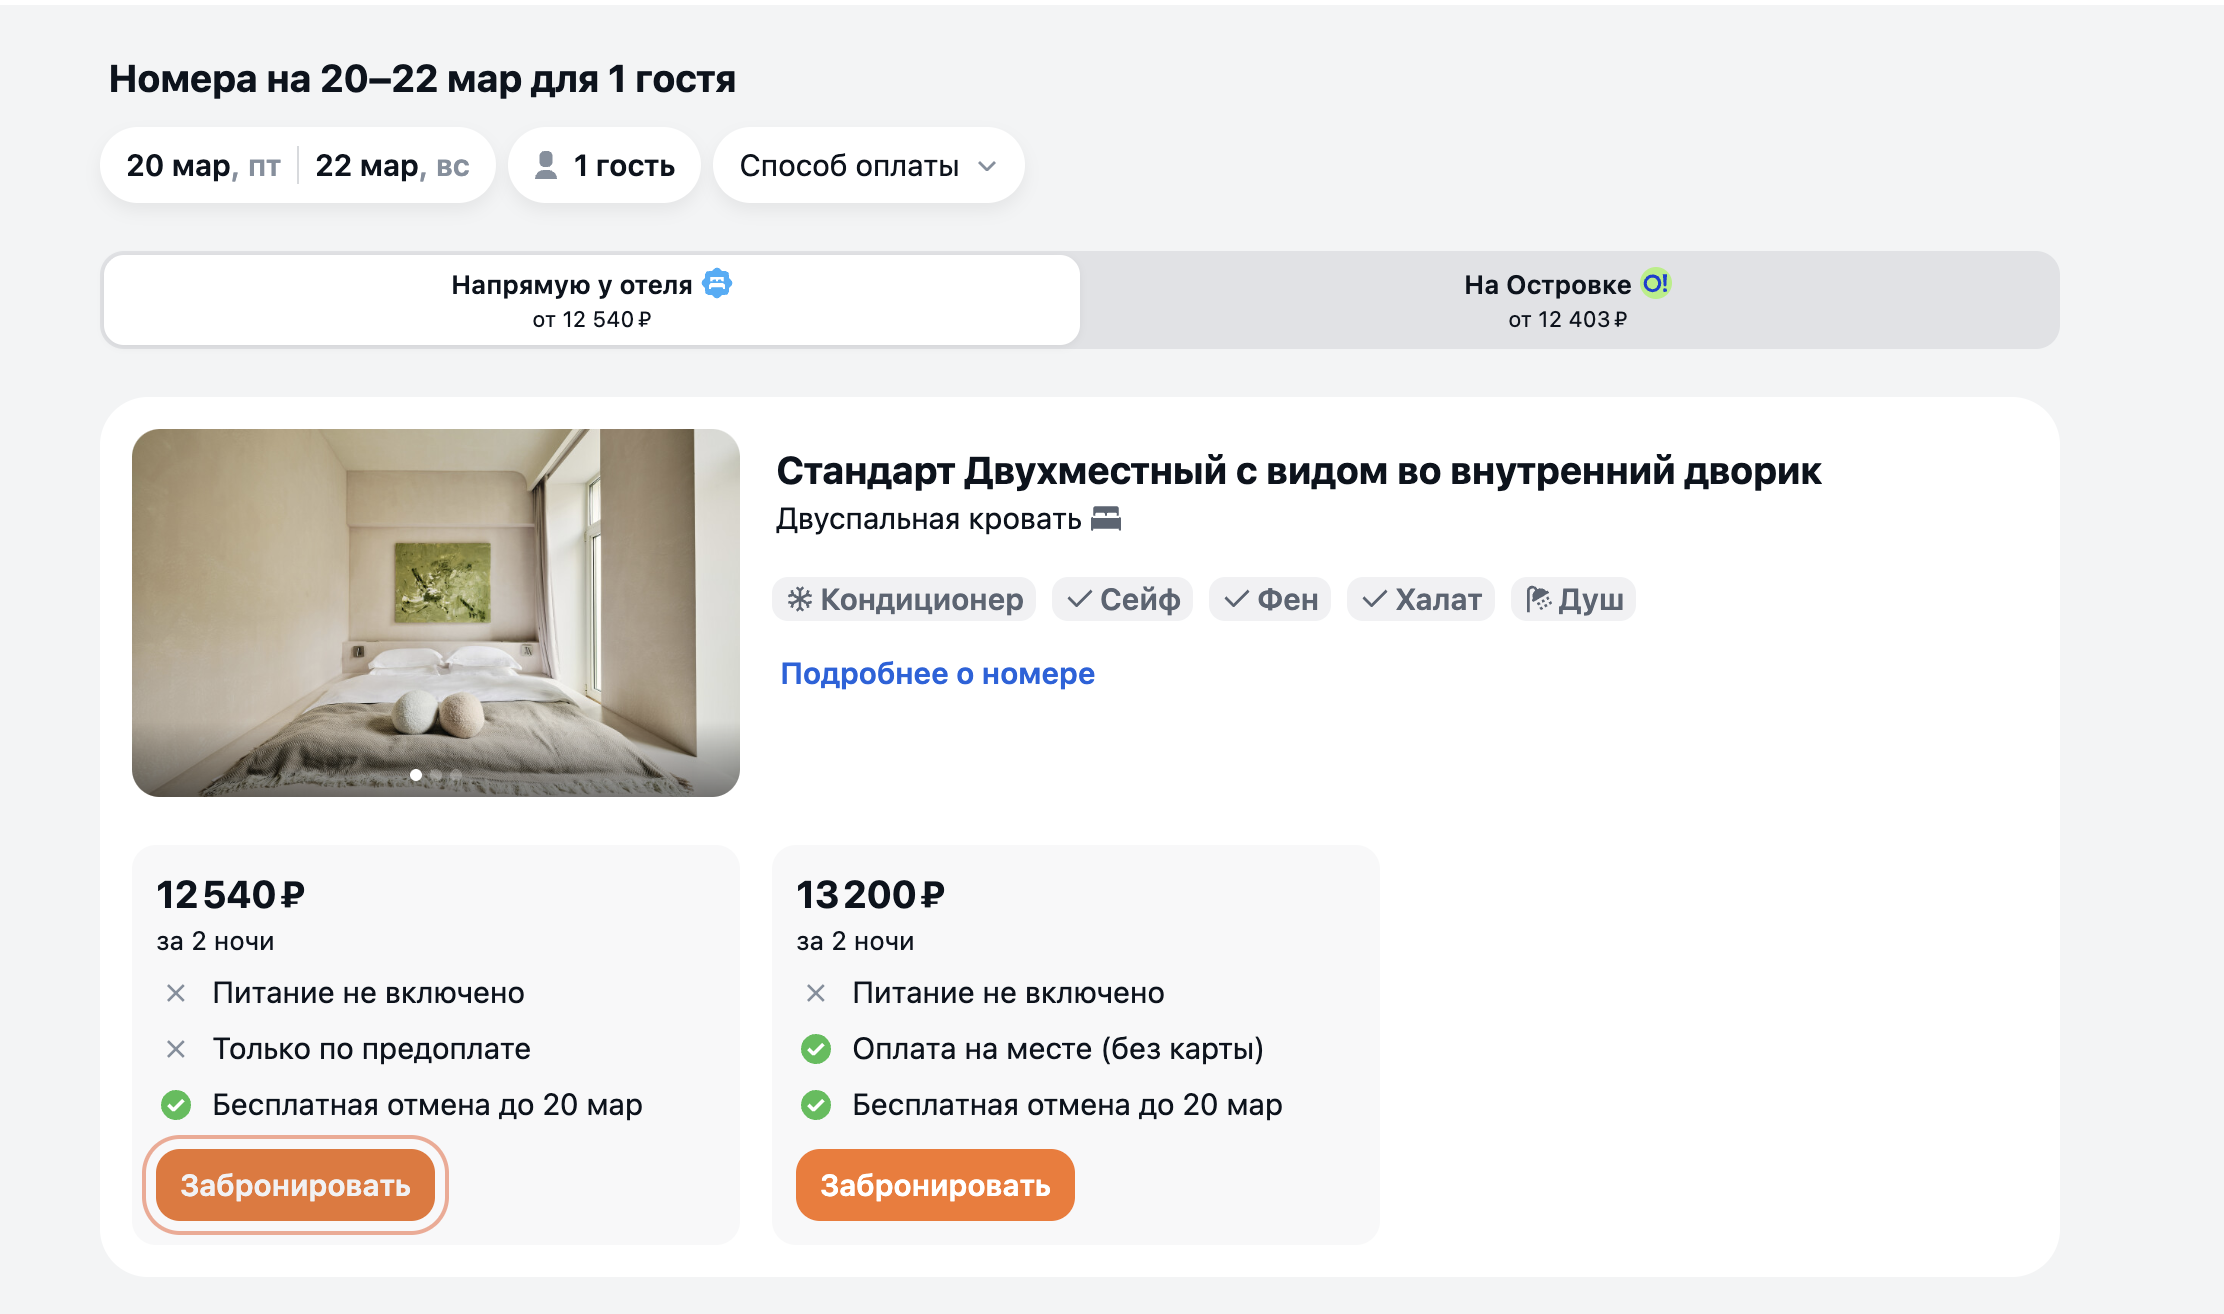Book the 13 200 ₽ rate
Viewport: 2224px width, 1314px height.
click(935, 1185)
